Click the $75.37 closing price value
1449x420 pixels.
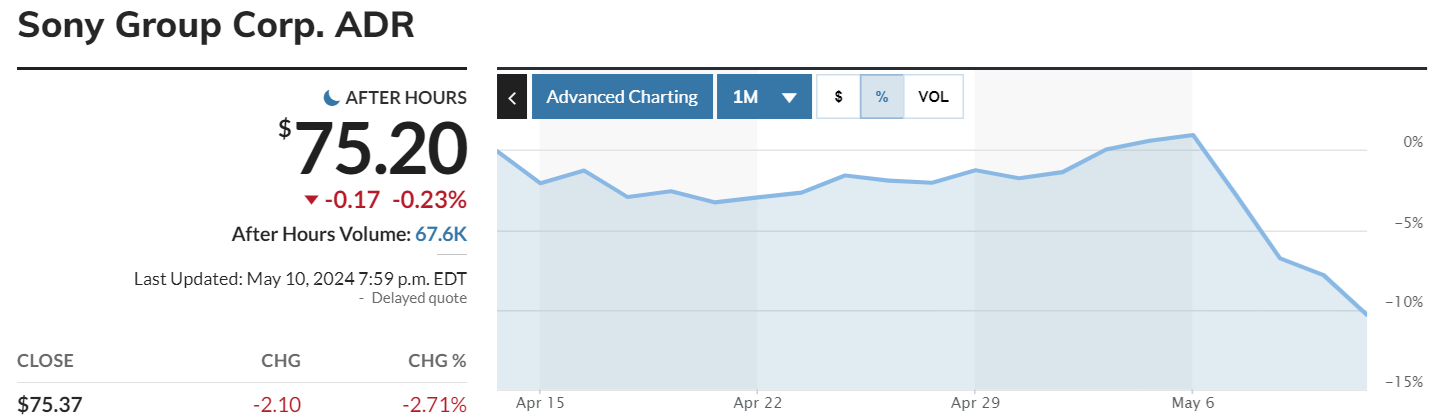50,404
